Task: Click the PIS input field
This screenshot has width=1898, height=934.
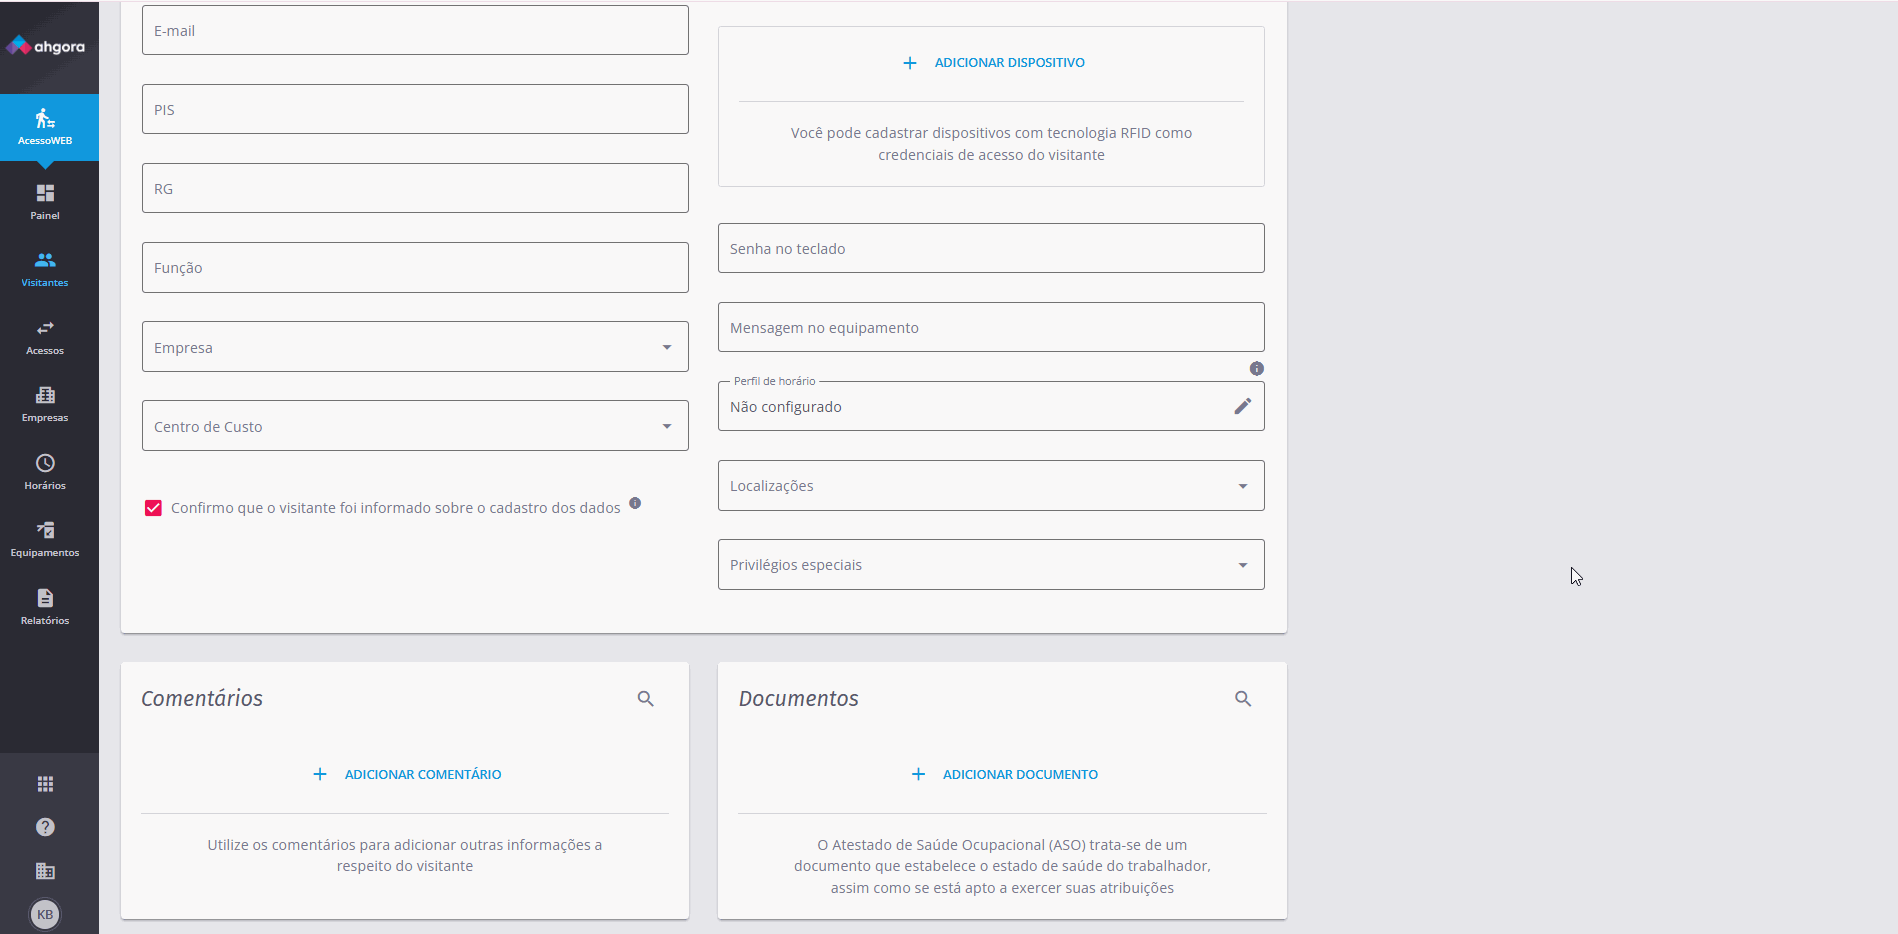Action: click(415, 109)
